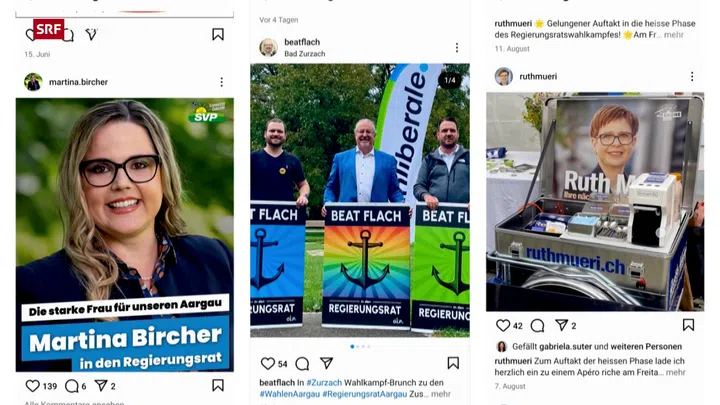Image resolution: width=720 pixels, height=405 pixels.
Task: Open the #Zurzach hashtag
Action: 324,382
